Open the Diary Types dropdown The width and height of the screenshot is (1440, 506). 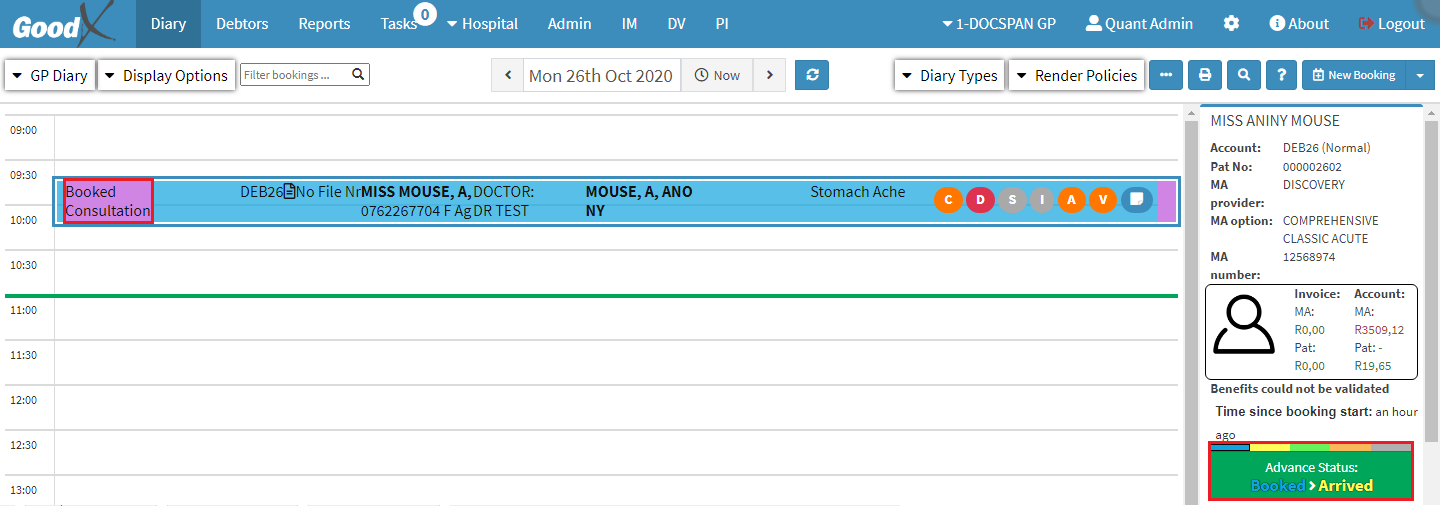pos(948,75)
